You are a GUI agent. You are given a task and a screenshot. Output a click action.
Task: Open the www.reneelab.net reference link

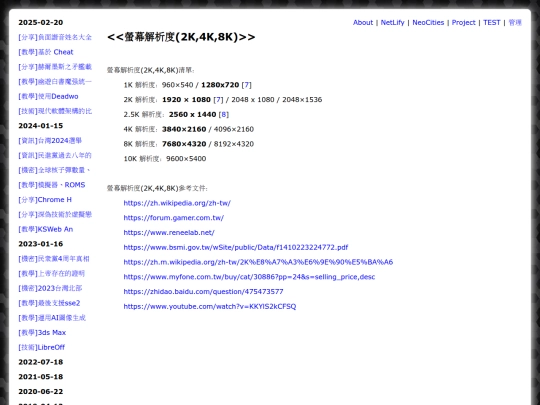[169, 233]
